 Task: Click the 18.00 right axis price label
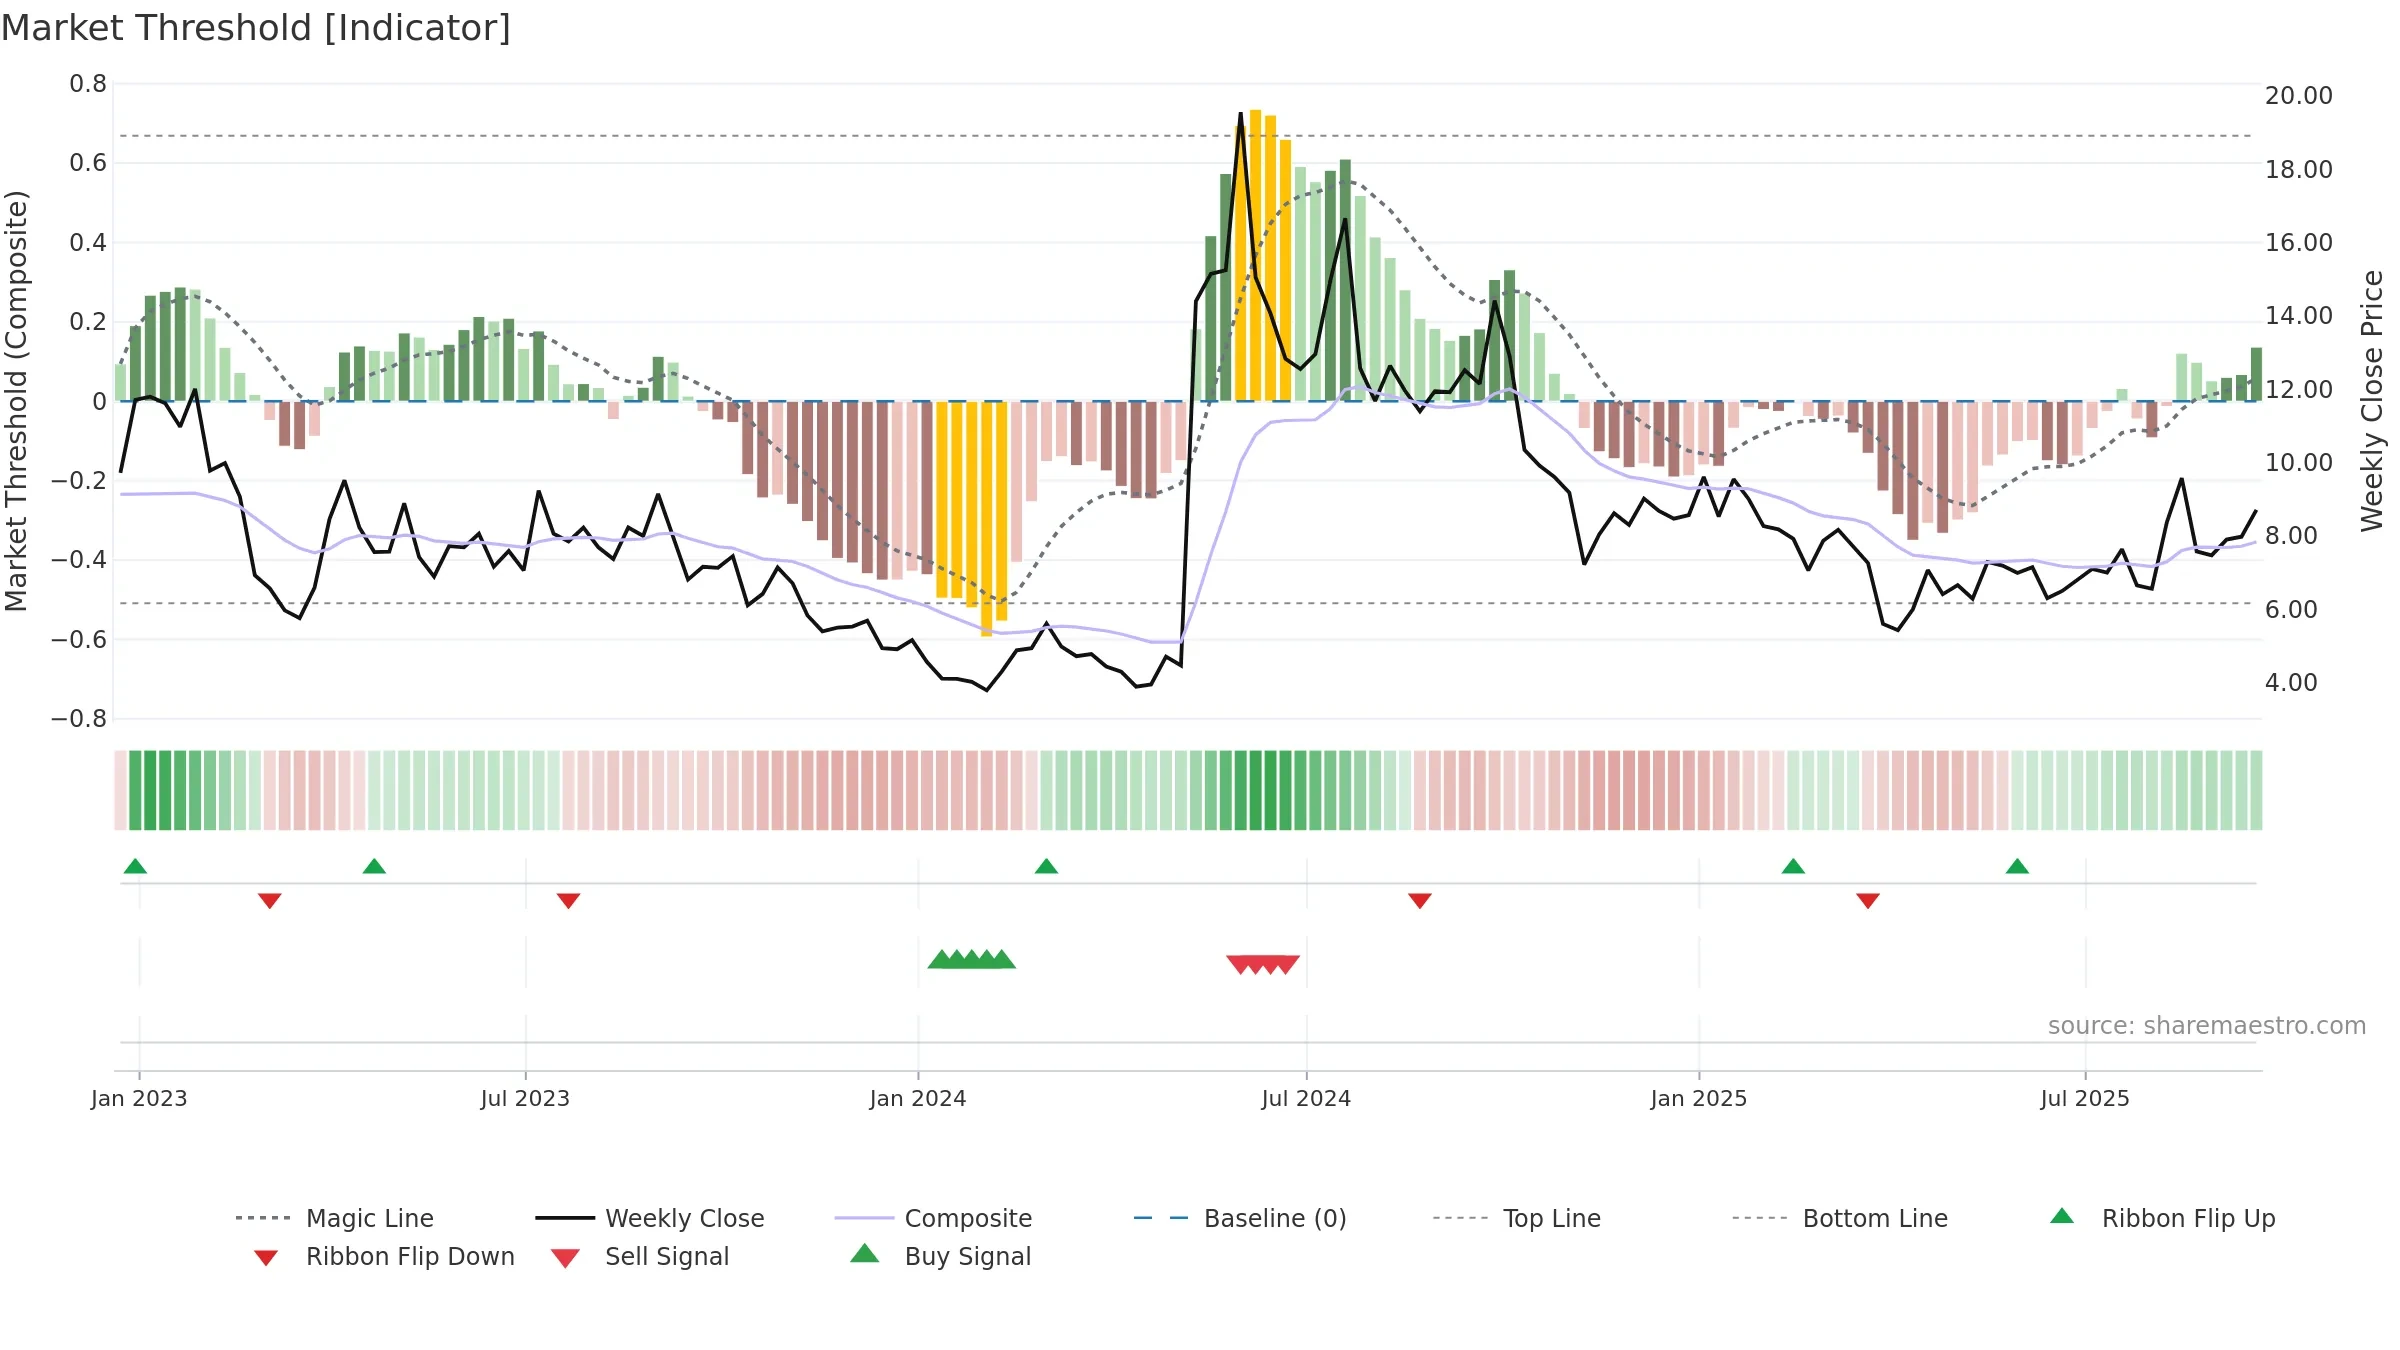(x=2299, y=170)
